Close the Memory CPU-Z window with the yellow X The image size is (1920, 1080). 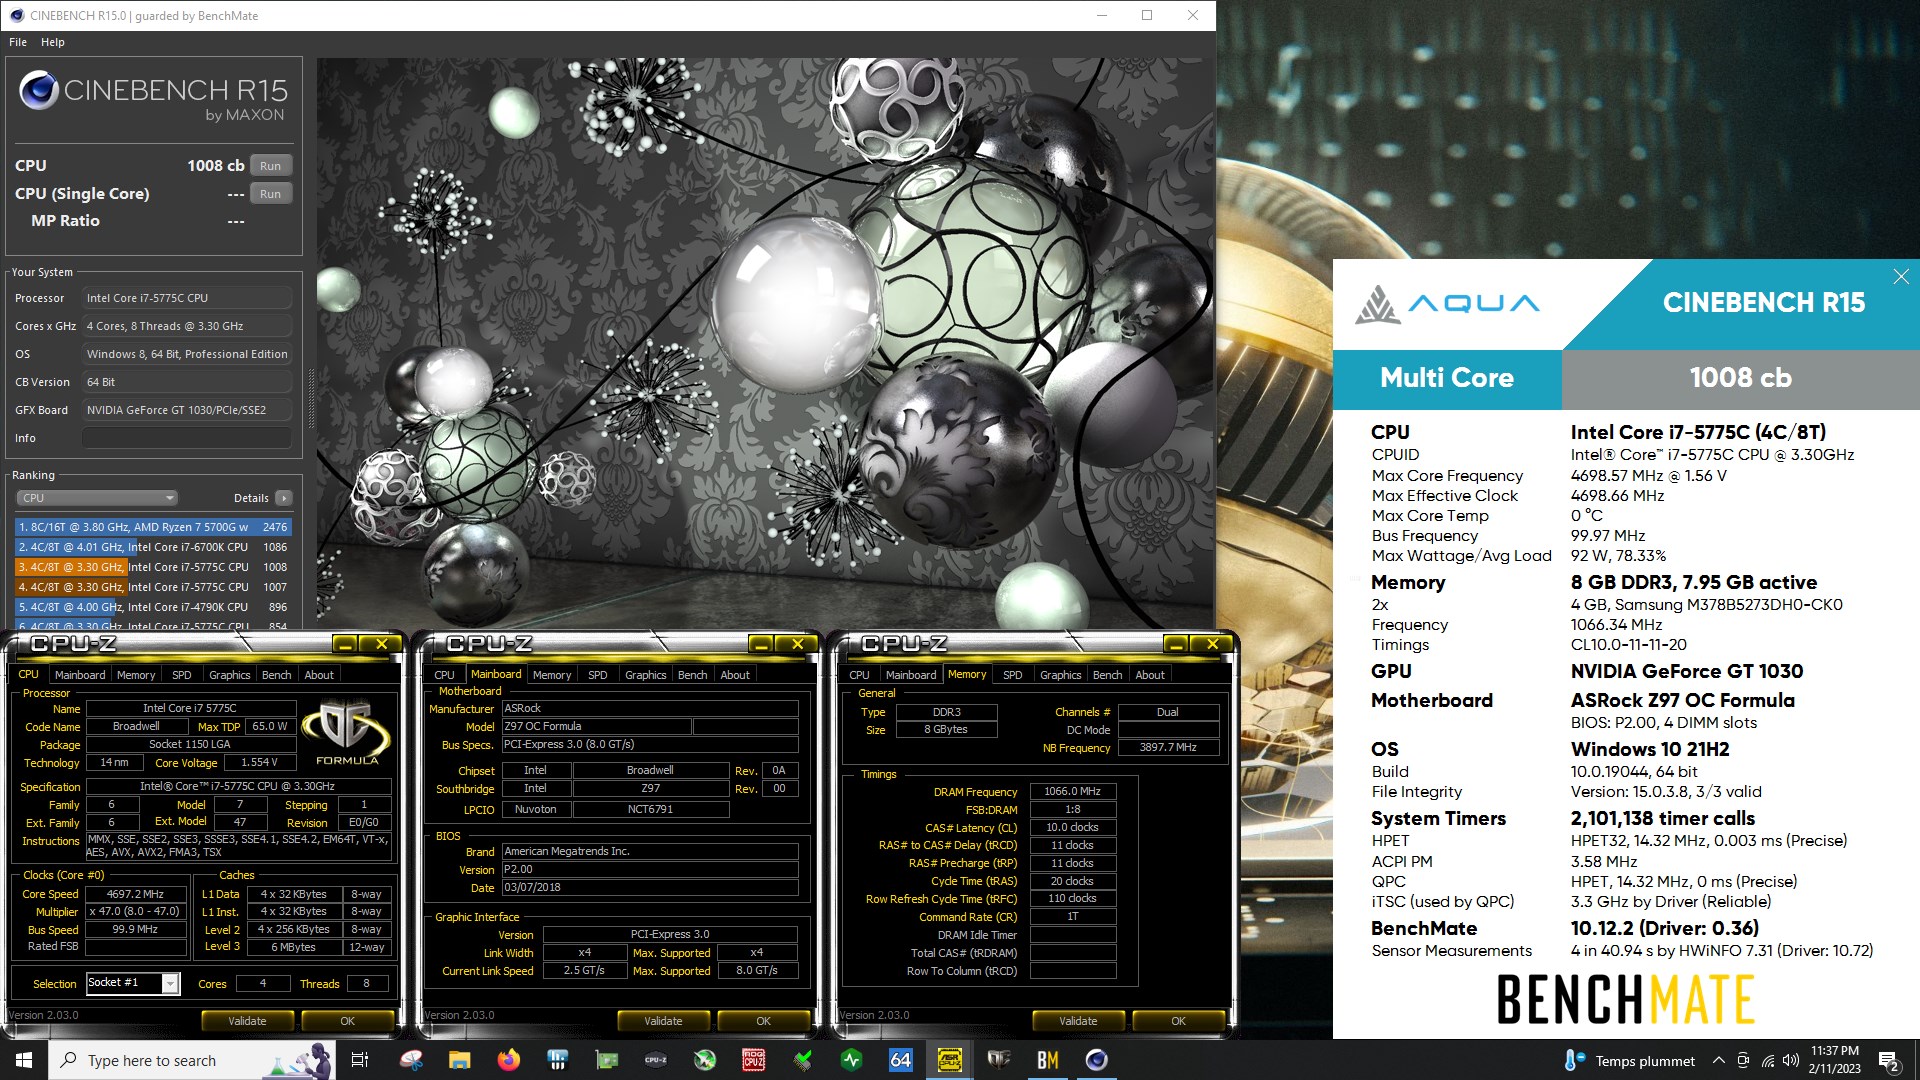1212,644
